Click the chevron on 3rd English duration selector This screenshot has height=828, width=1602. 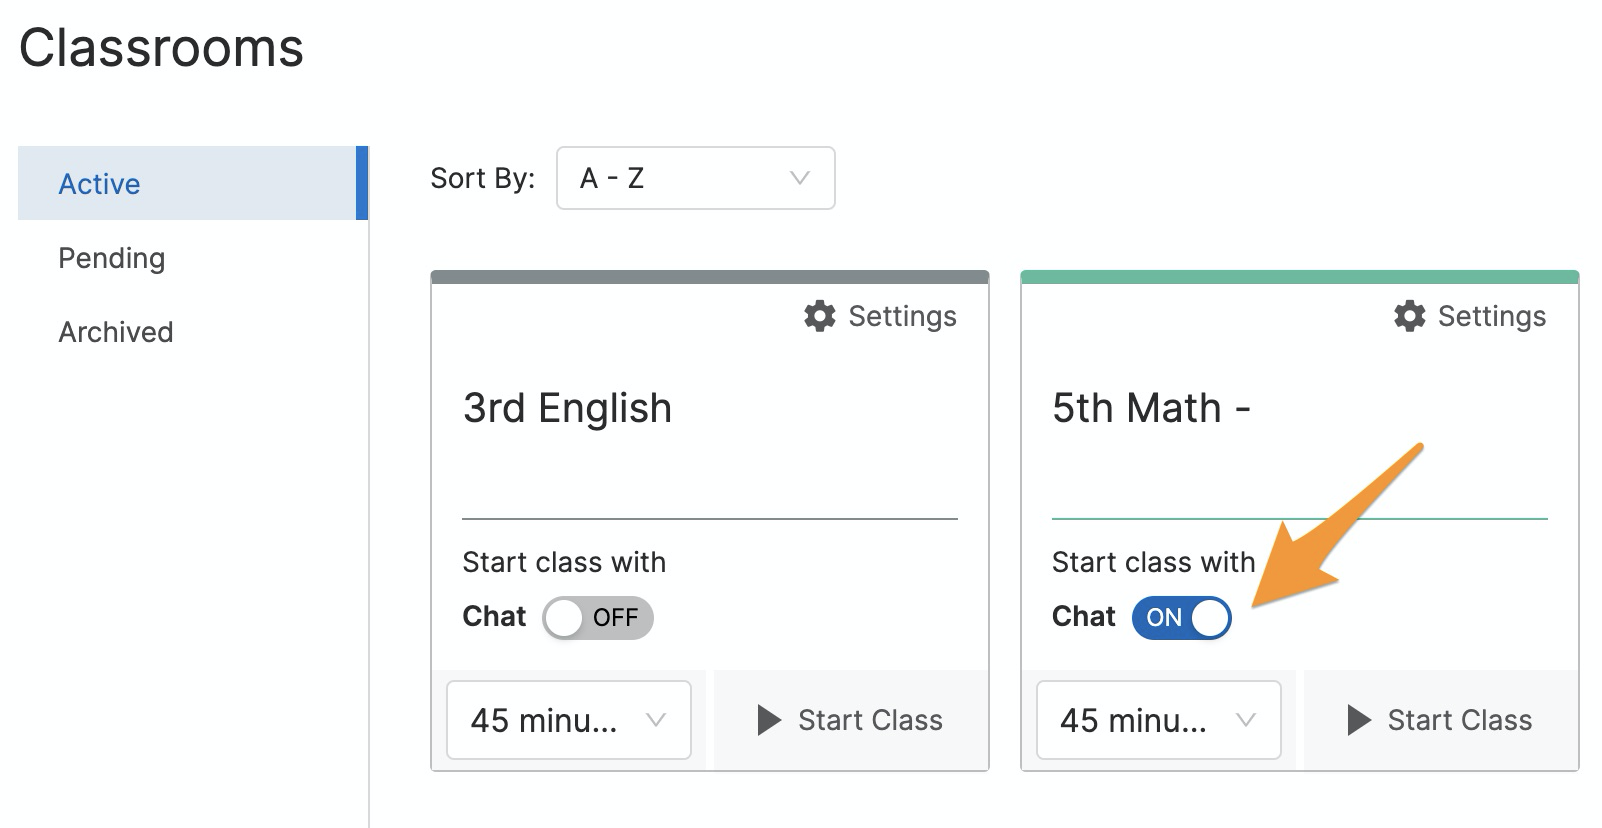click(x=656, y=719)
